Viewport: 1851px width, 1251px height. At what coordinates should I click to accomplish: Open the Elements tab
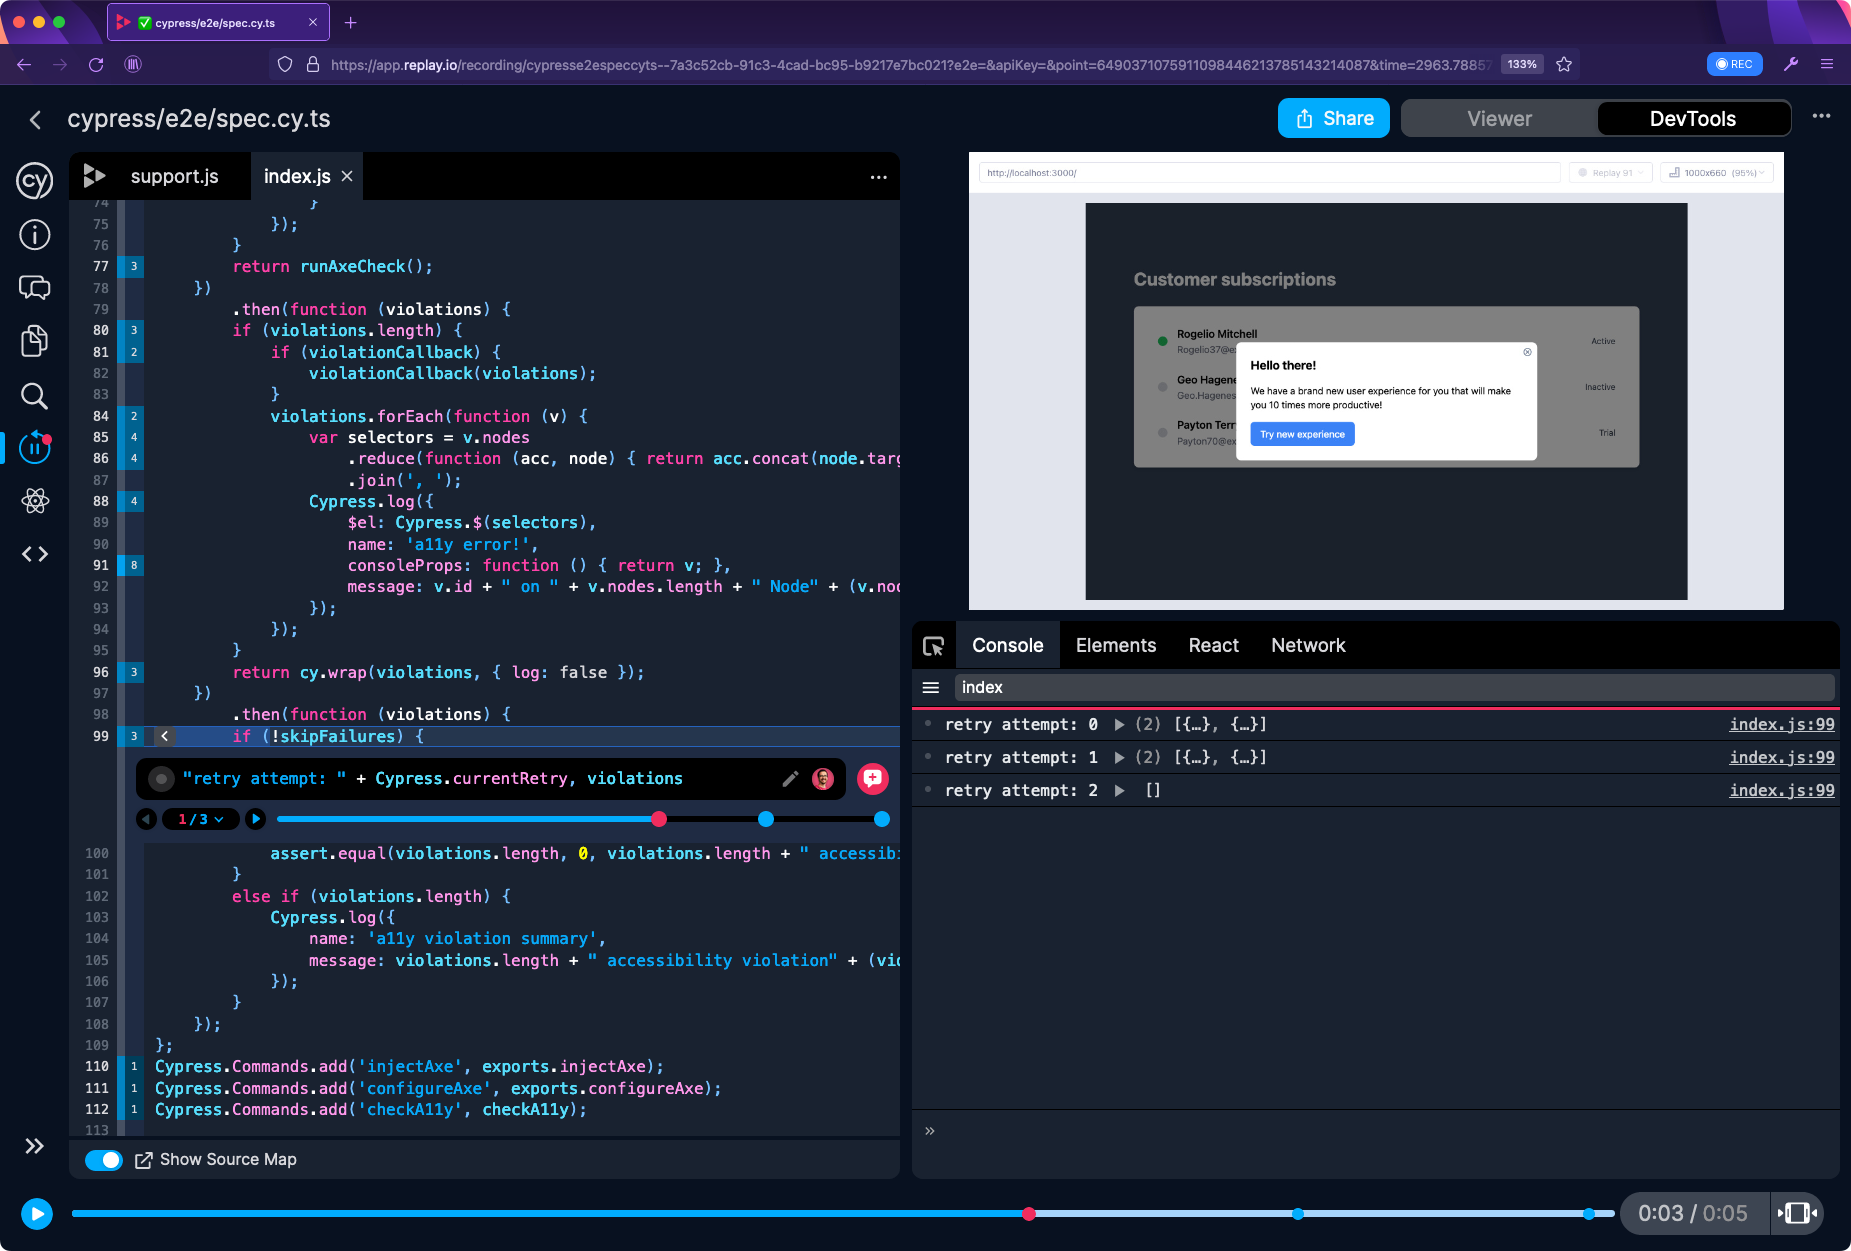pos(1116,646)
